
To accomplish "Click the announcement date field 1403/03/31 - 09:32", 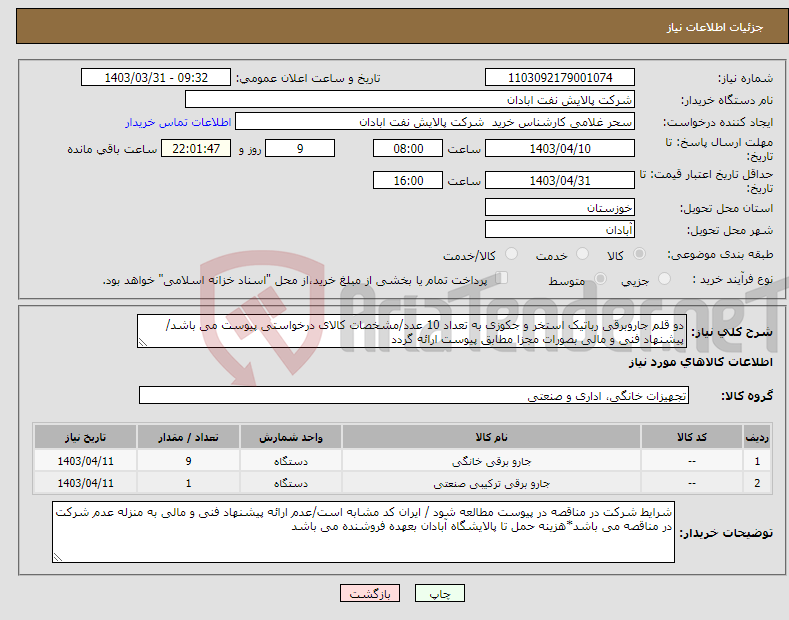I will click(x=155, y=78).
